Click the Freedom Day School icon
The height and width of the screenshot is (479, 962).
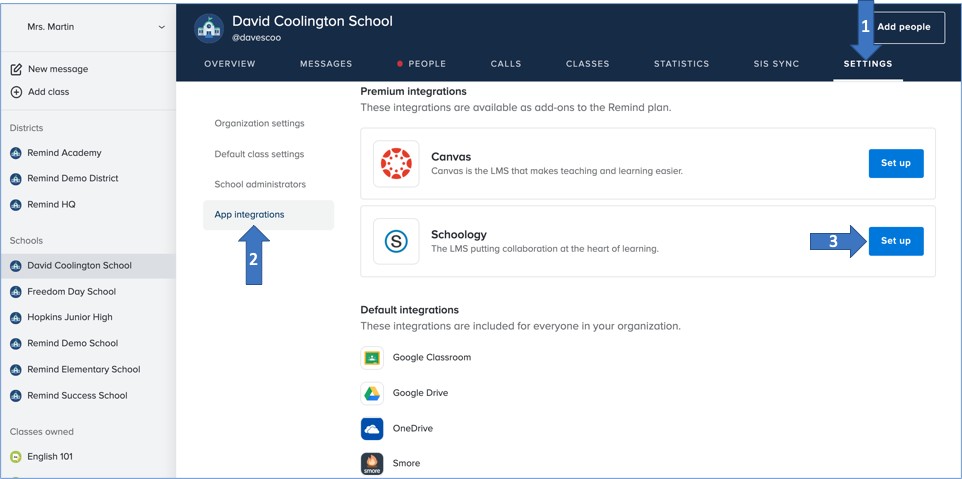16,292
